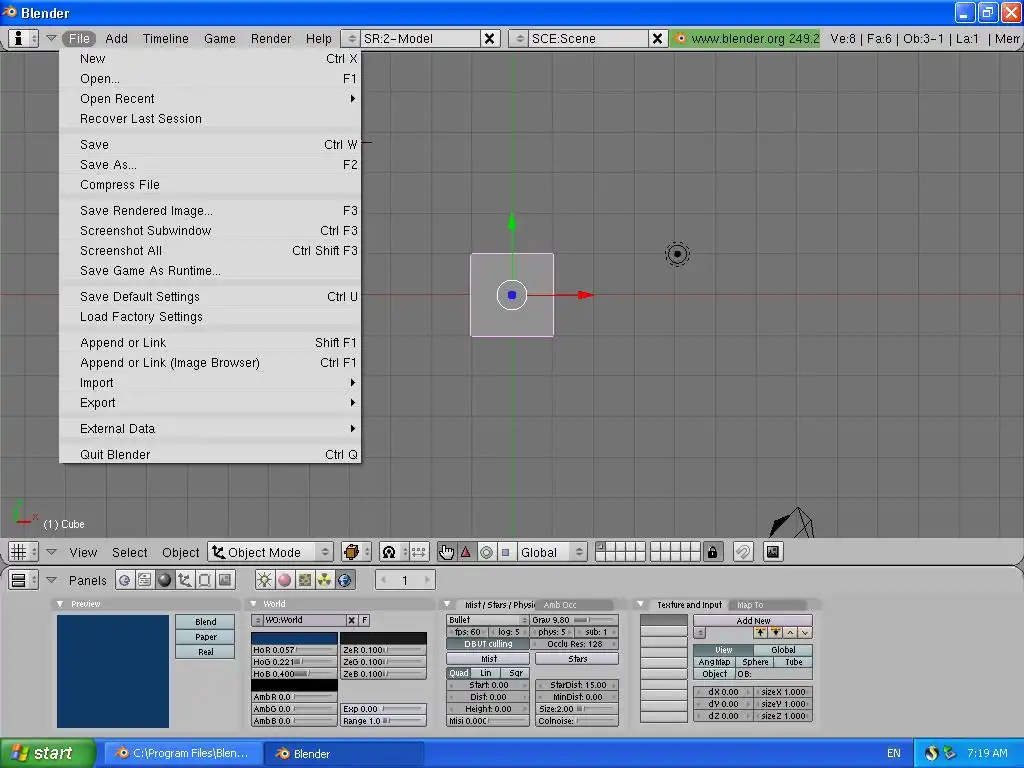
Task: Open the Bullet physics engine dropdown
Action: pyautogui.click(x=488, y=620)
